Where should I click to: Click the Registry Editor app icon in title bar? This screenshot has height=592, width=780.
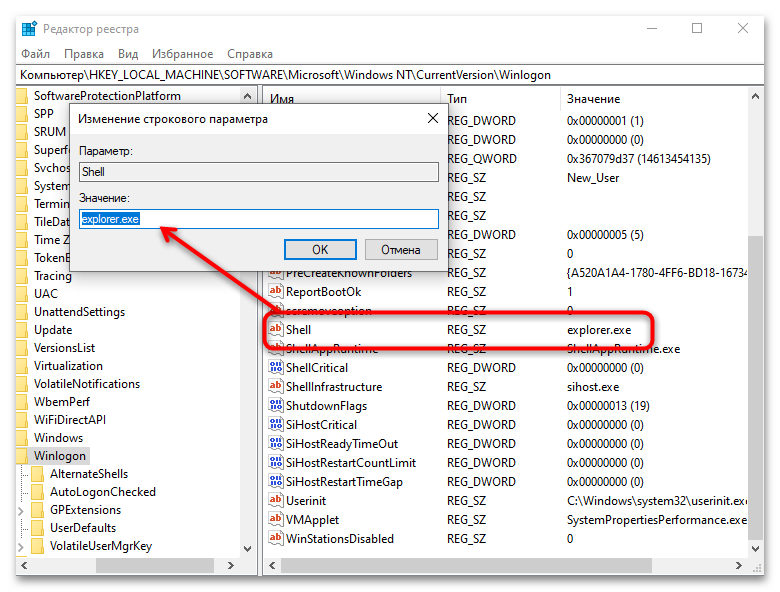pyautogui.click(x=29, y=29)
